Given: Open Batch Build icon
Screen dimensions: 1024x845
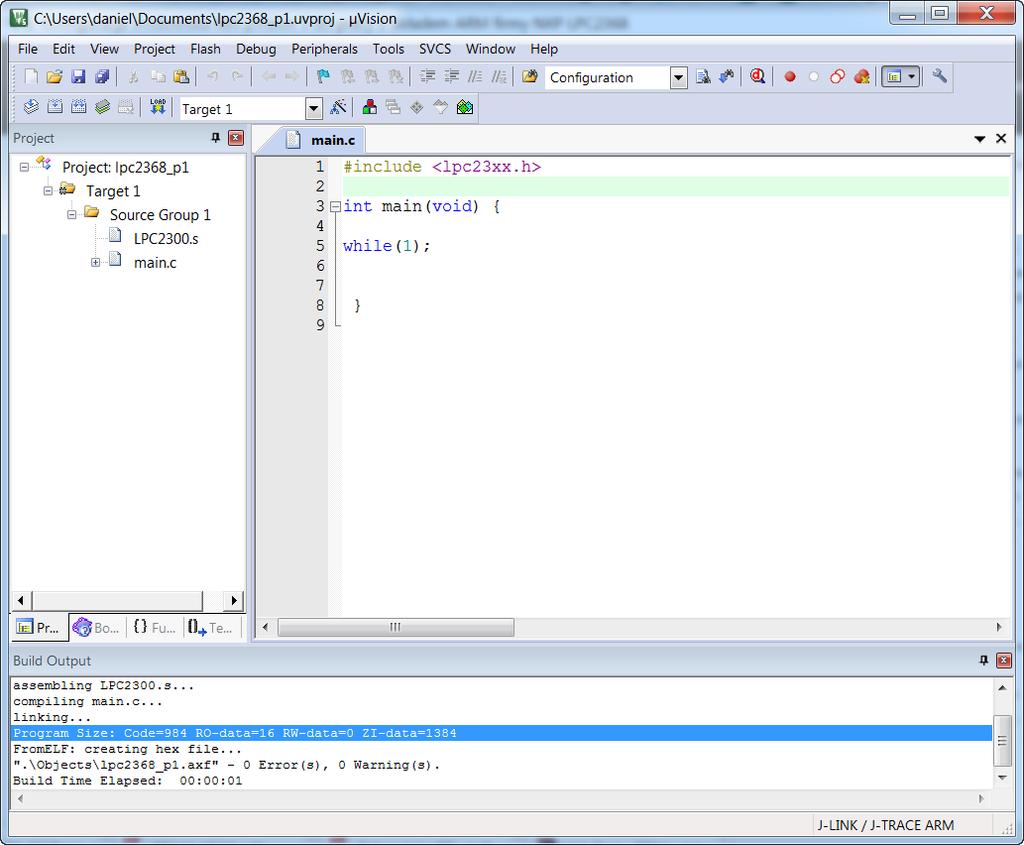Looking at the screenshot, I should pyautogui.click(x=102, y=107).
